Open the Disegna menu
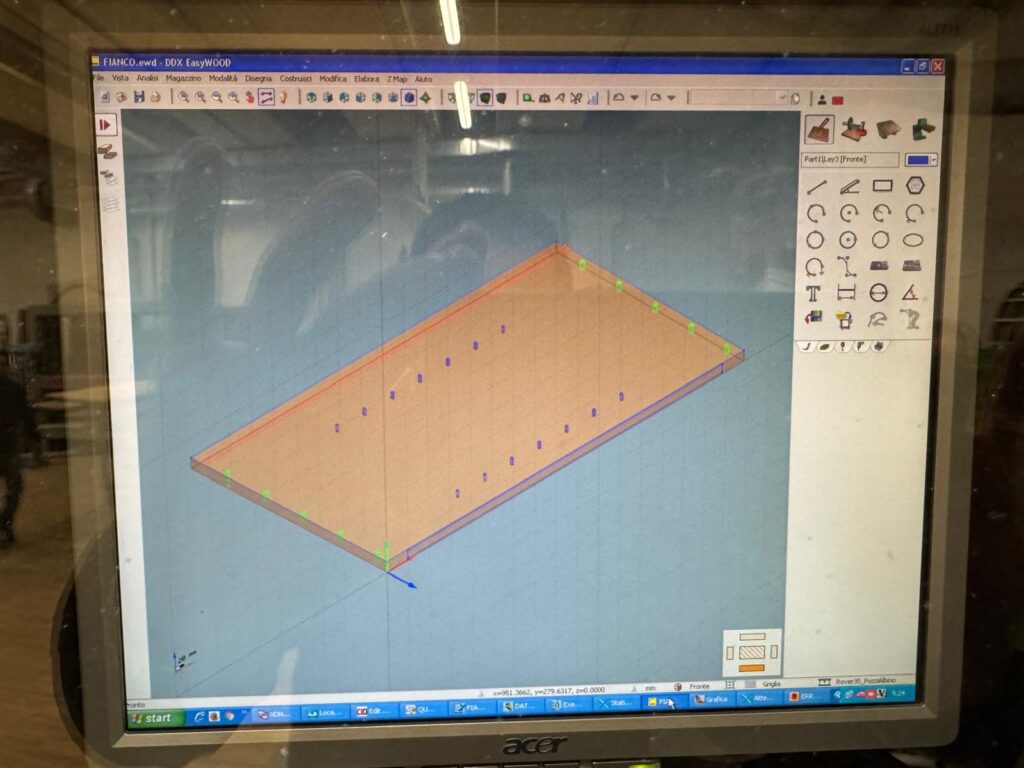The width and height of the screenshot is (1024, 768). point(257,78)
